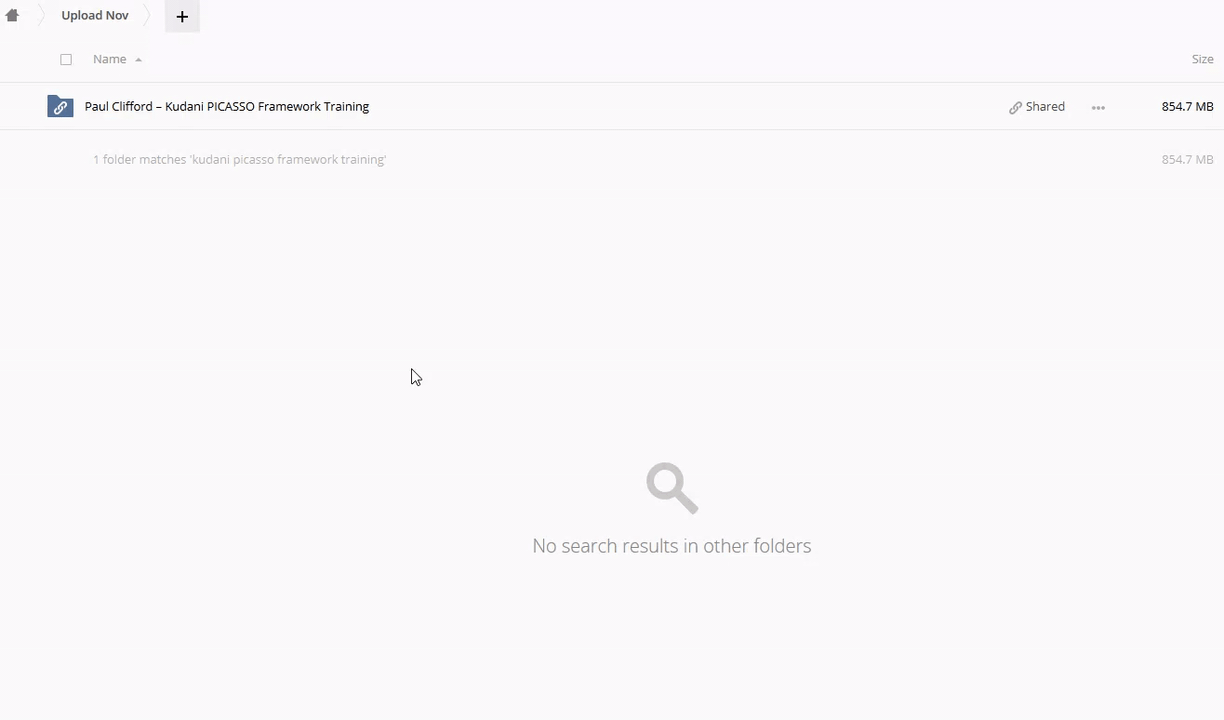
Task: Open the Upload Nov breadcrumb
Action: coord(95,16)
